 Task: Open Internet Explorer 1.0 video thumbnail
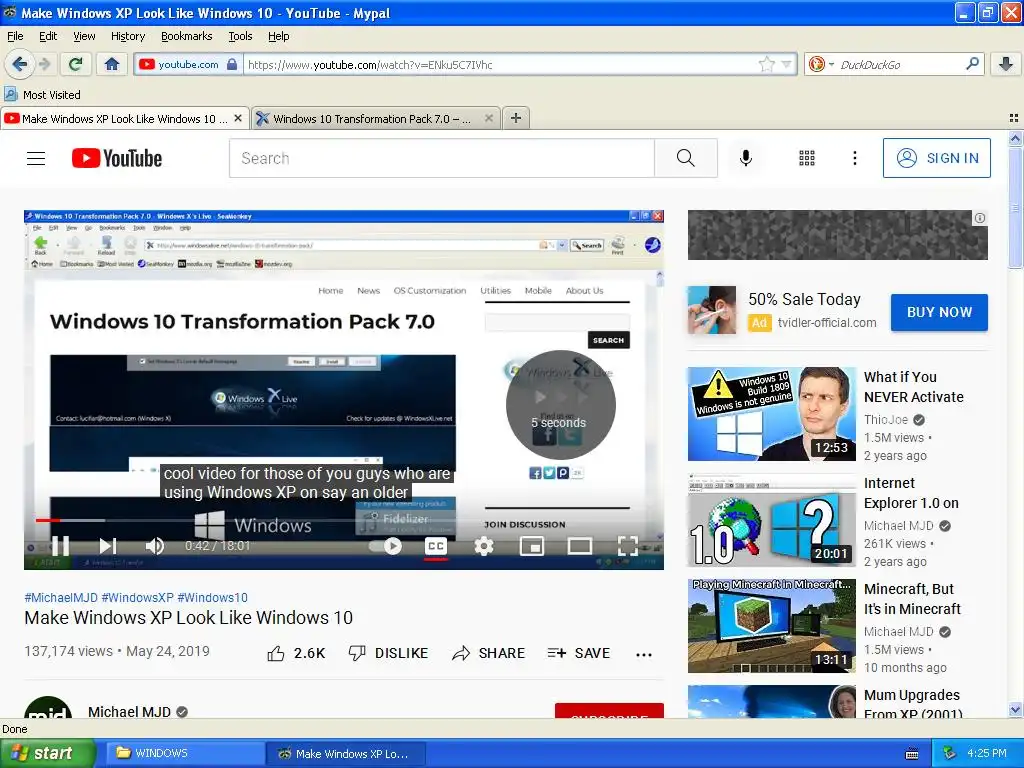click(x=771, y=520)
